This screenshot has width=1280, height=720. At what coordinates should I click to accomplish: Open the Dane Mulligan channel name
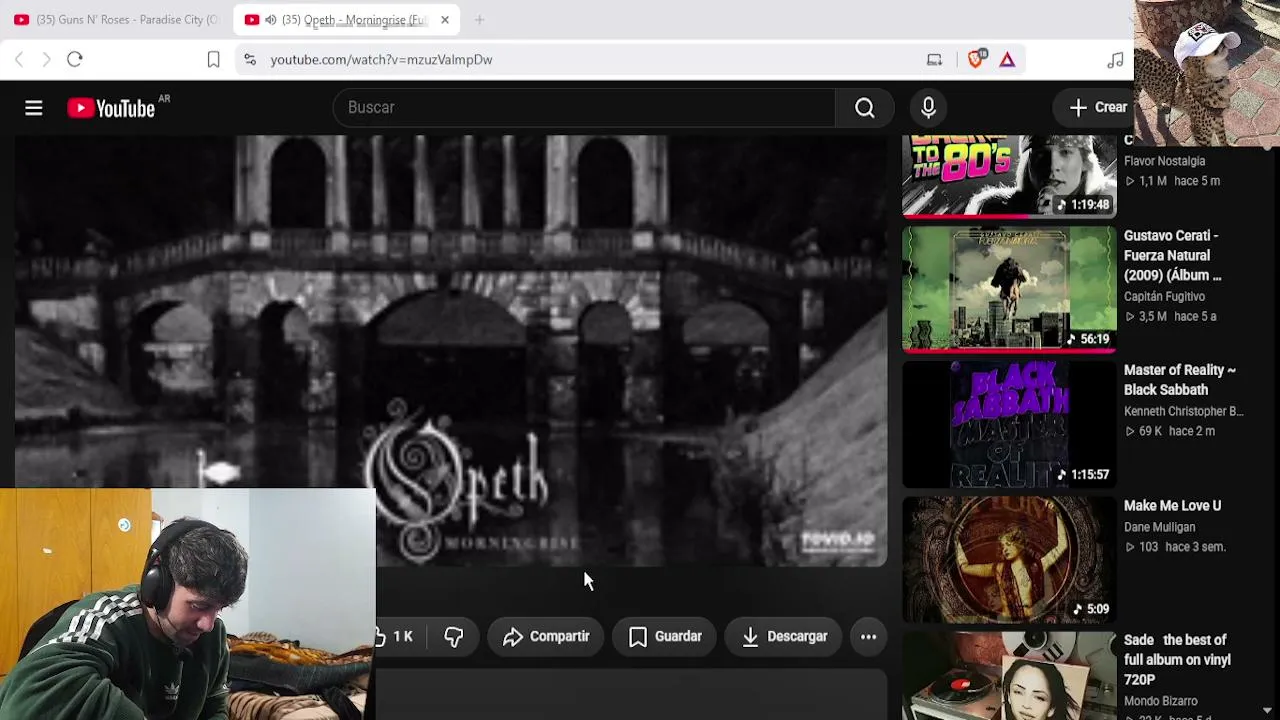[x=1159, y=527]
